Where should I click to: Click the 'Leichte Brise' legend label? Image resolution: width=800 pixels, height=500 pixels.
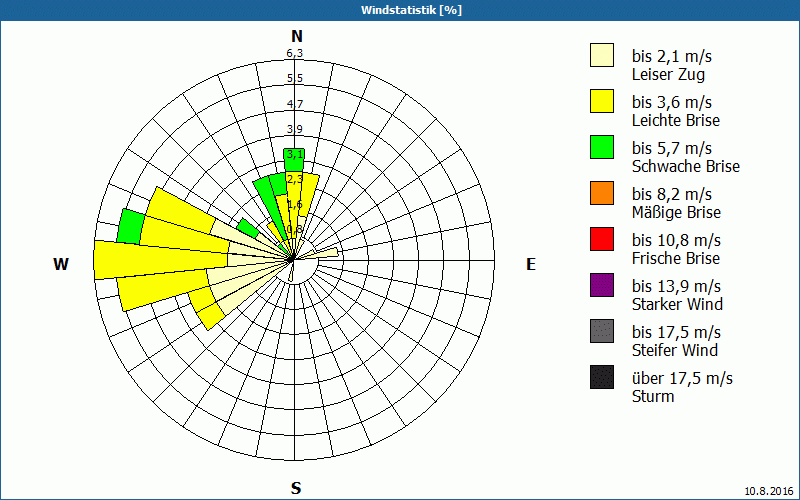(x=676, y=120)
